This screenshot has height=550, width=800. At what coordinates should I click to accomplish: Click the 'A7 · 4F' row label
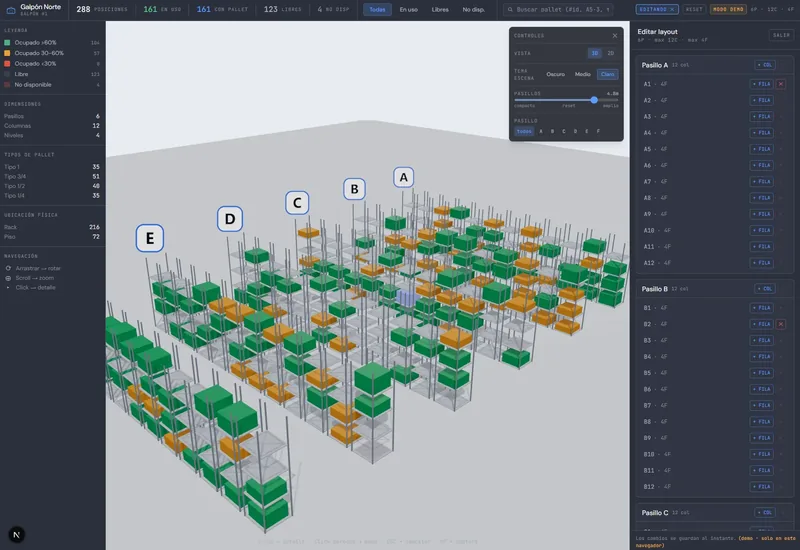click(655, 182)
